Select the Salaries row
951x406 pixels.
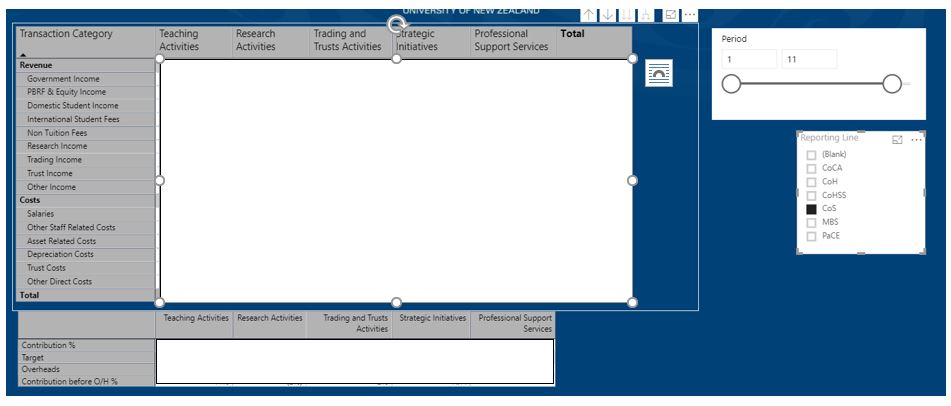[x=86, y=214]
